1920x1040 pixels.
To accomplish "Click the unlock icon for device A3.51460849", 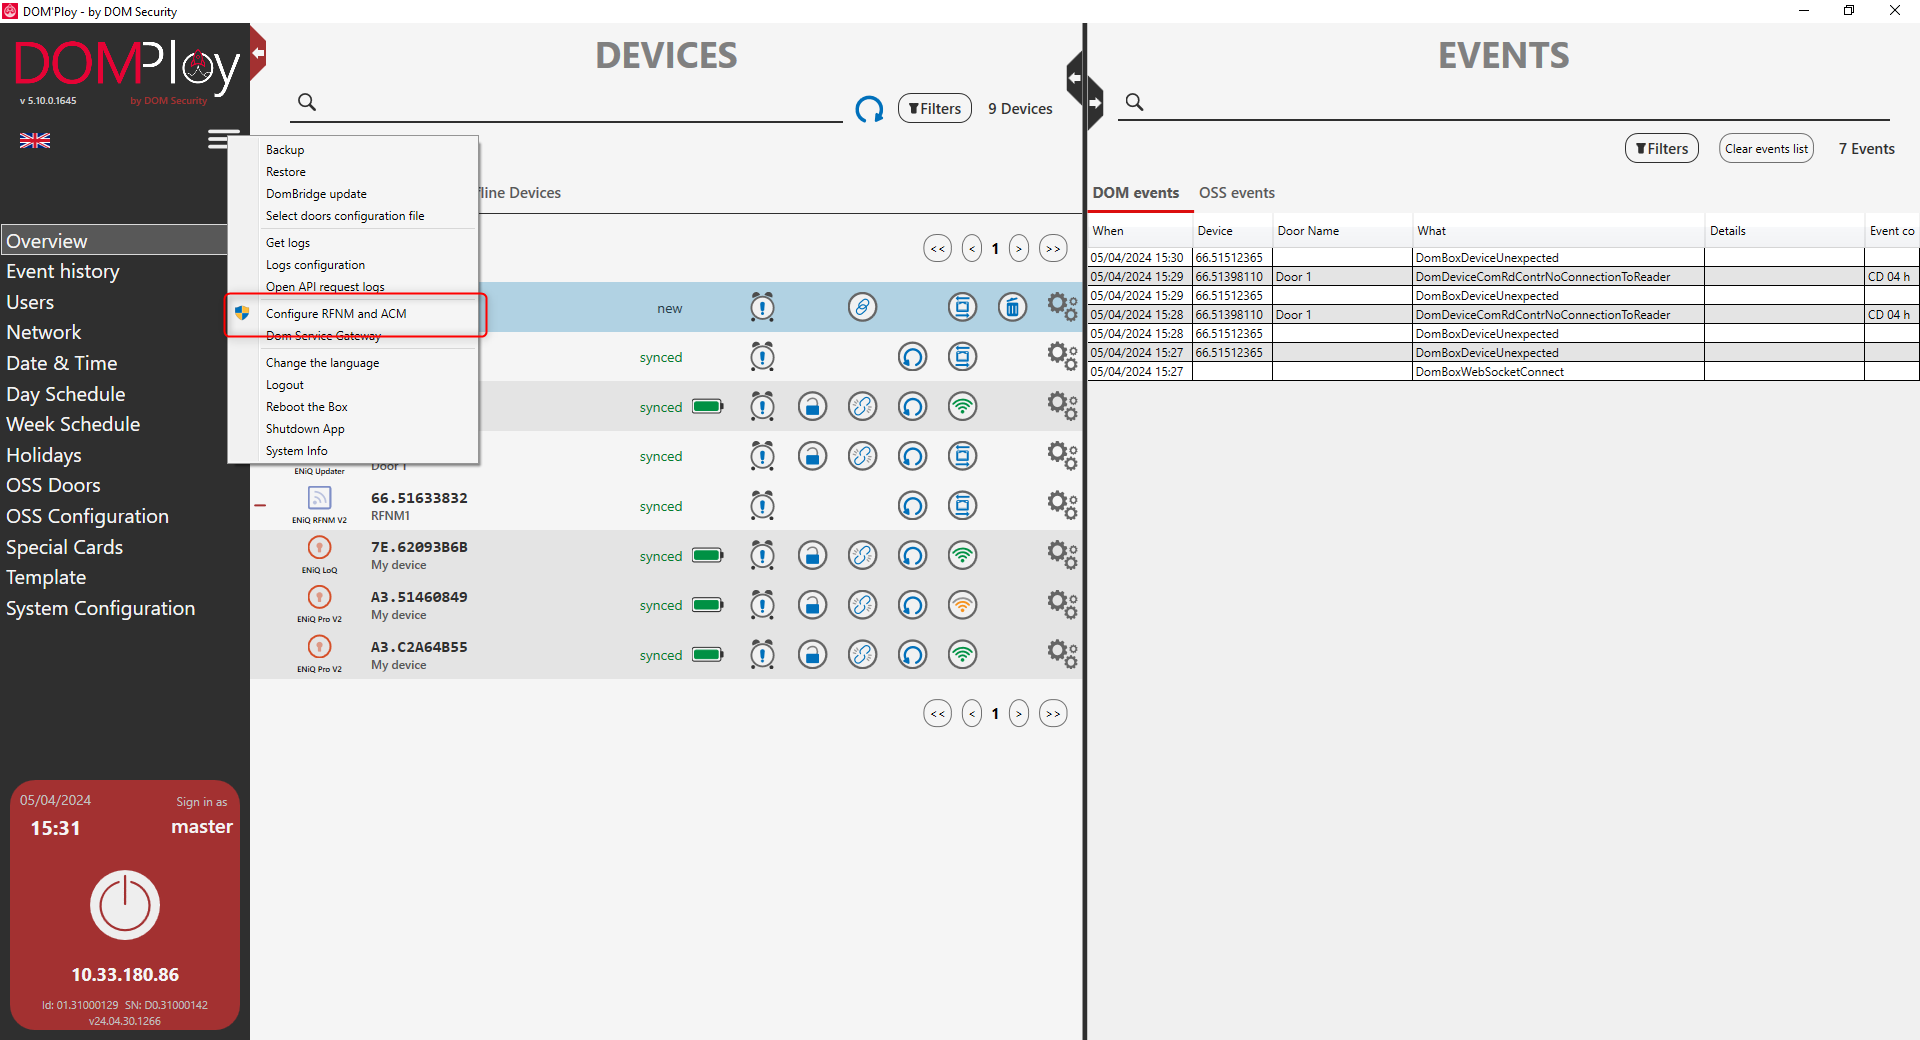I will coord(812,605).
